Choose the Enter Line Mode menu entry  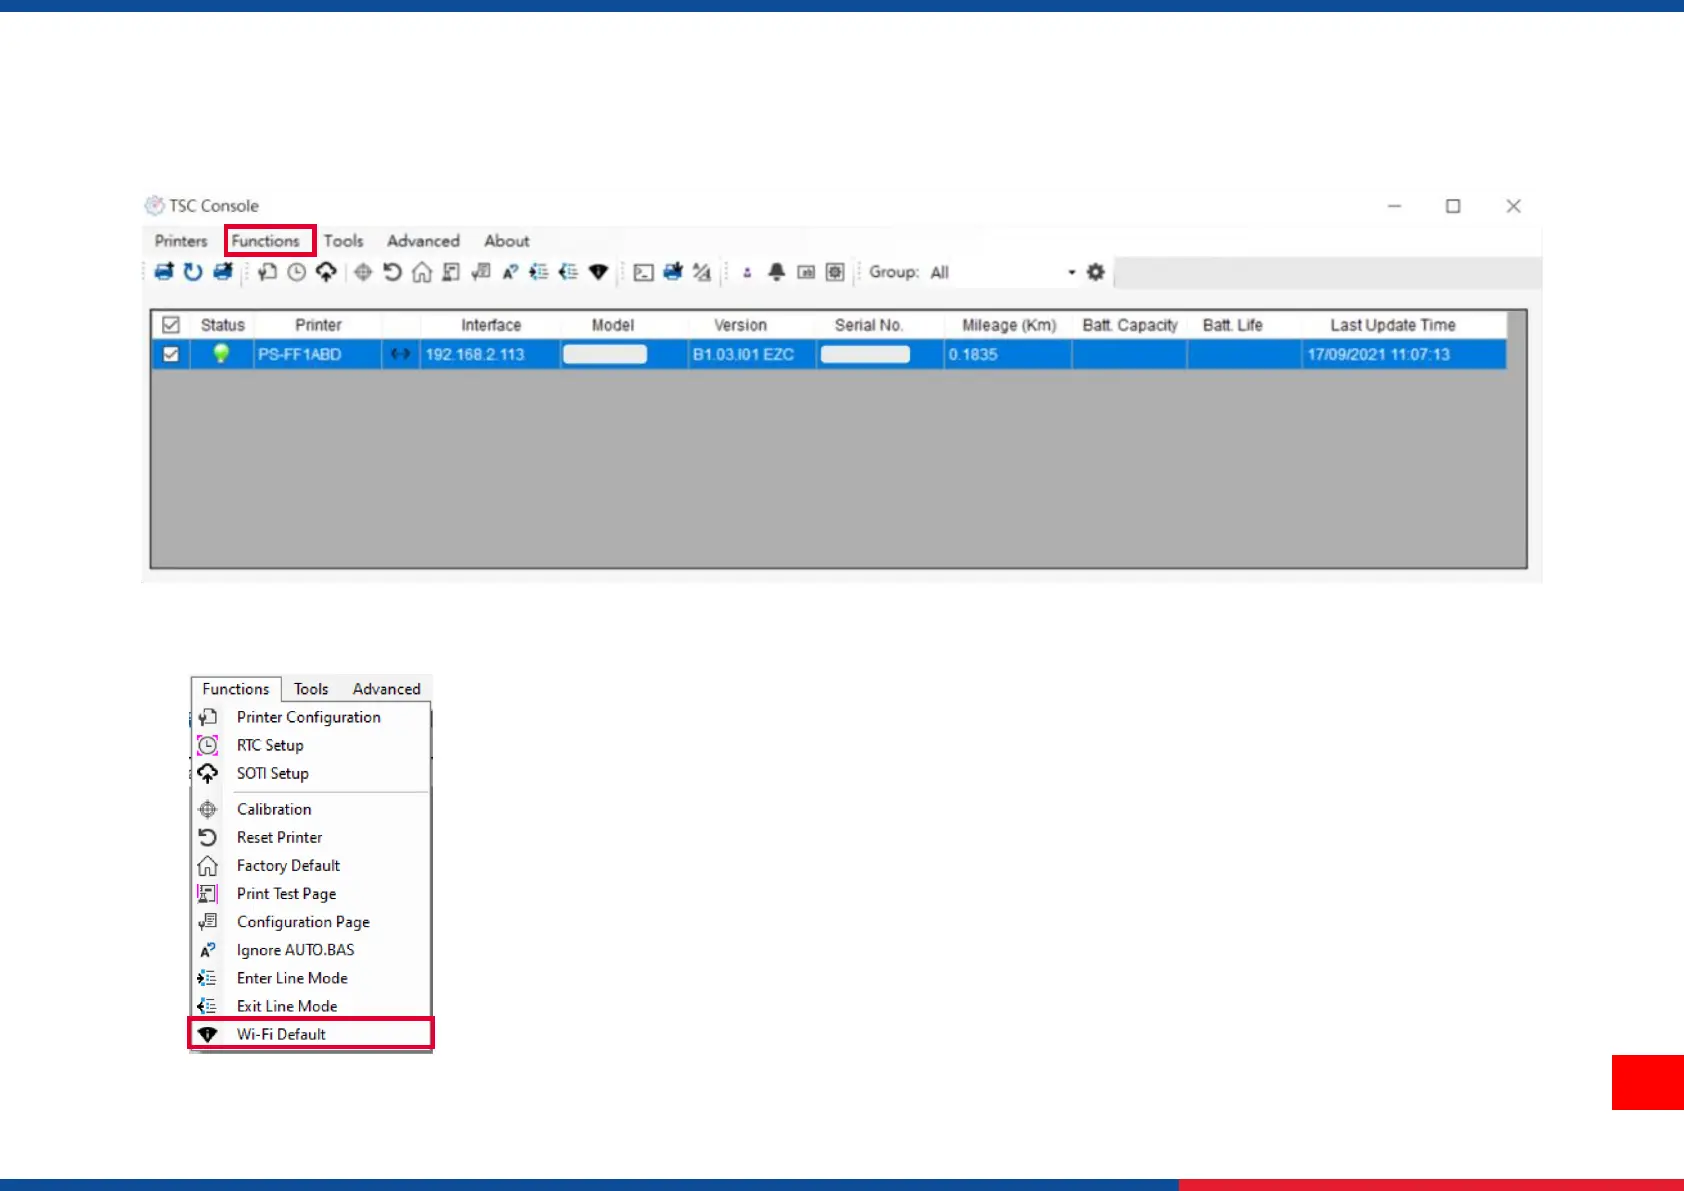click(x=311, y=977)
